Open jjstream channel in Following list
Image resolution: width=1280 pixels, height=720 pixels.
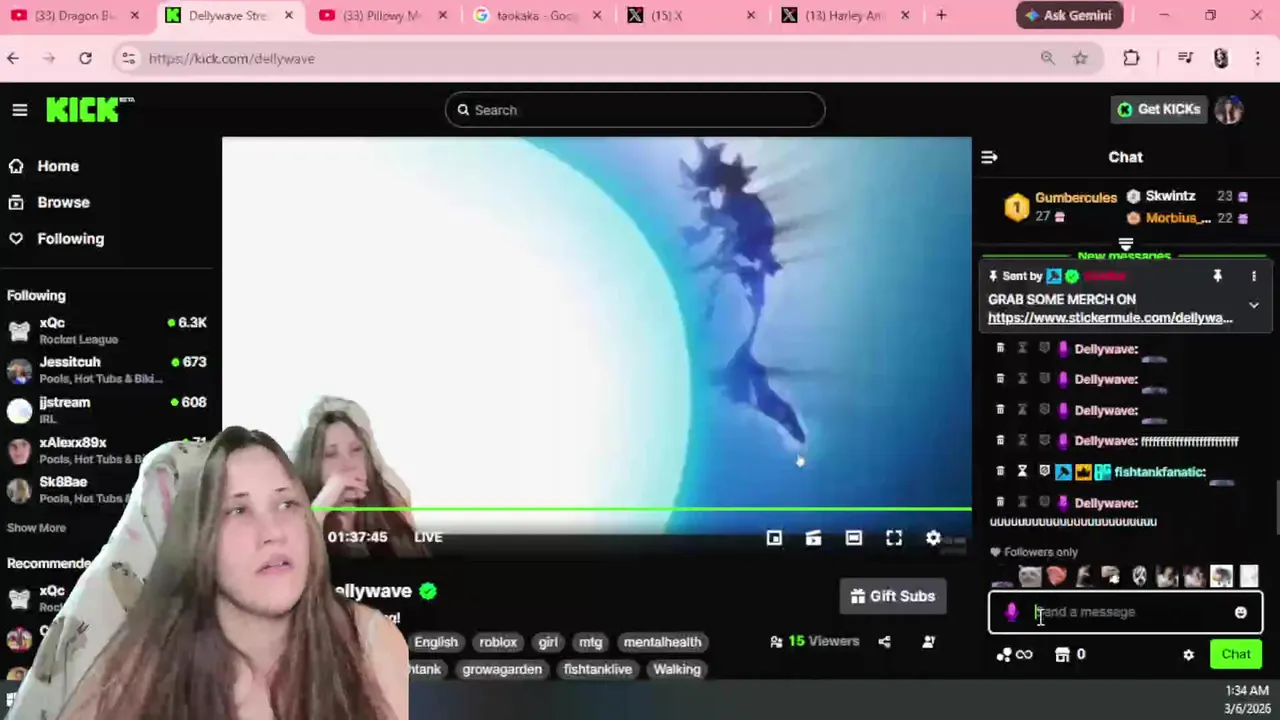(107, 410)
